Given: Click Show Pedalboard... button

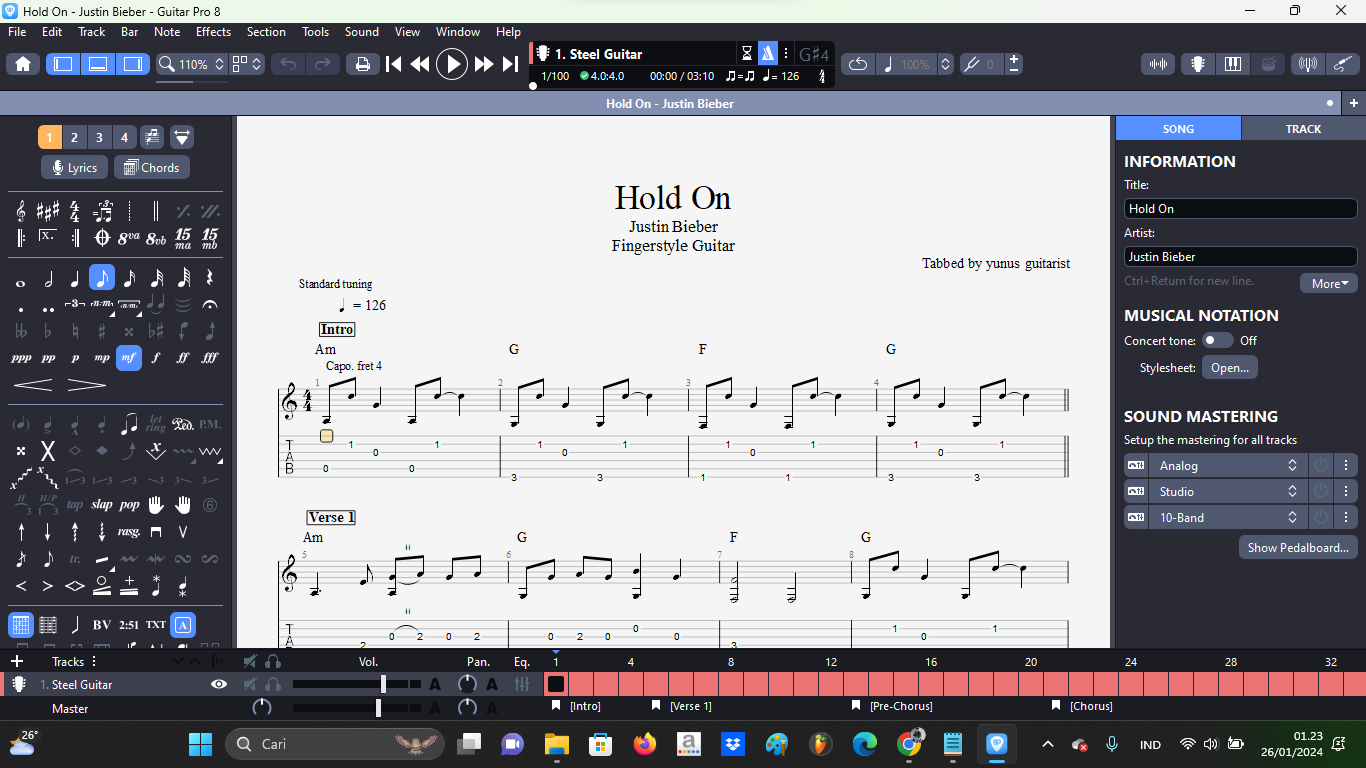Looking at the screenshot, I should 1298,547.
